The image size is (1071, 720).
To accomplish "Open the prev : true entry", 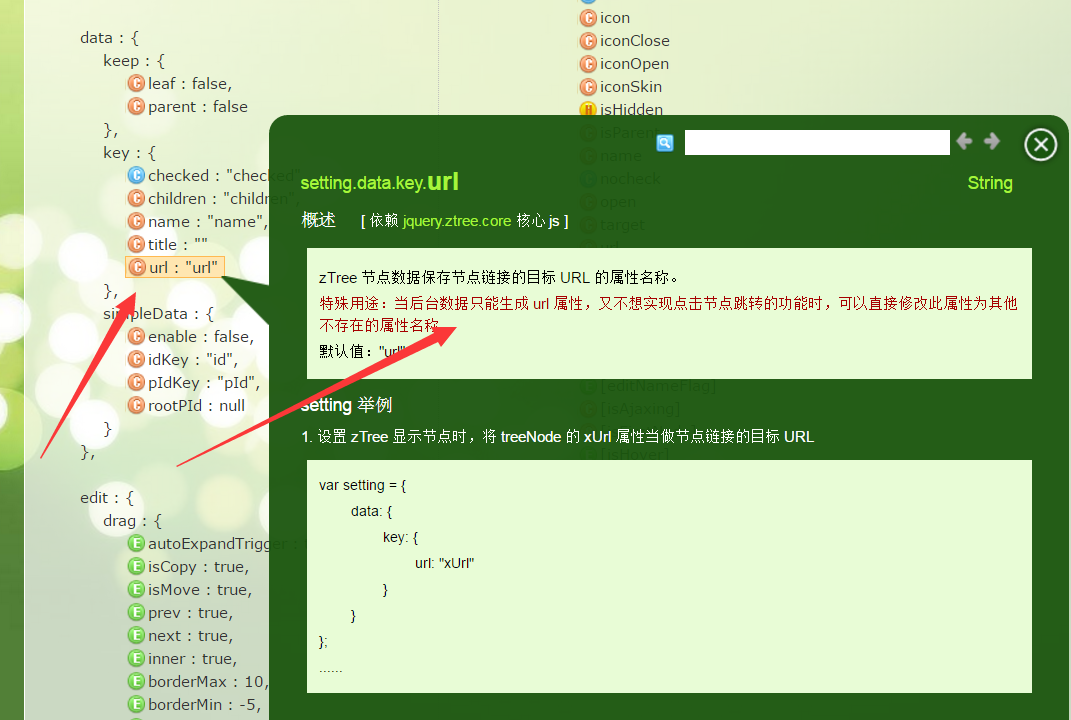I will click(x=181, y=613).
